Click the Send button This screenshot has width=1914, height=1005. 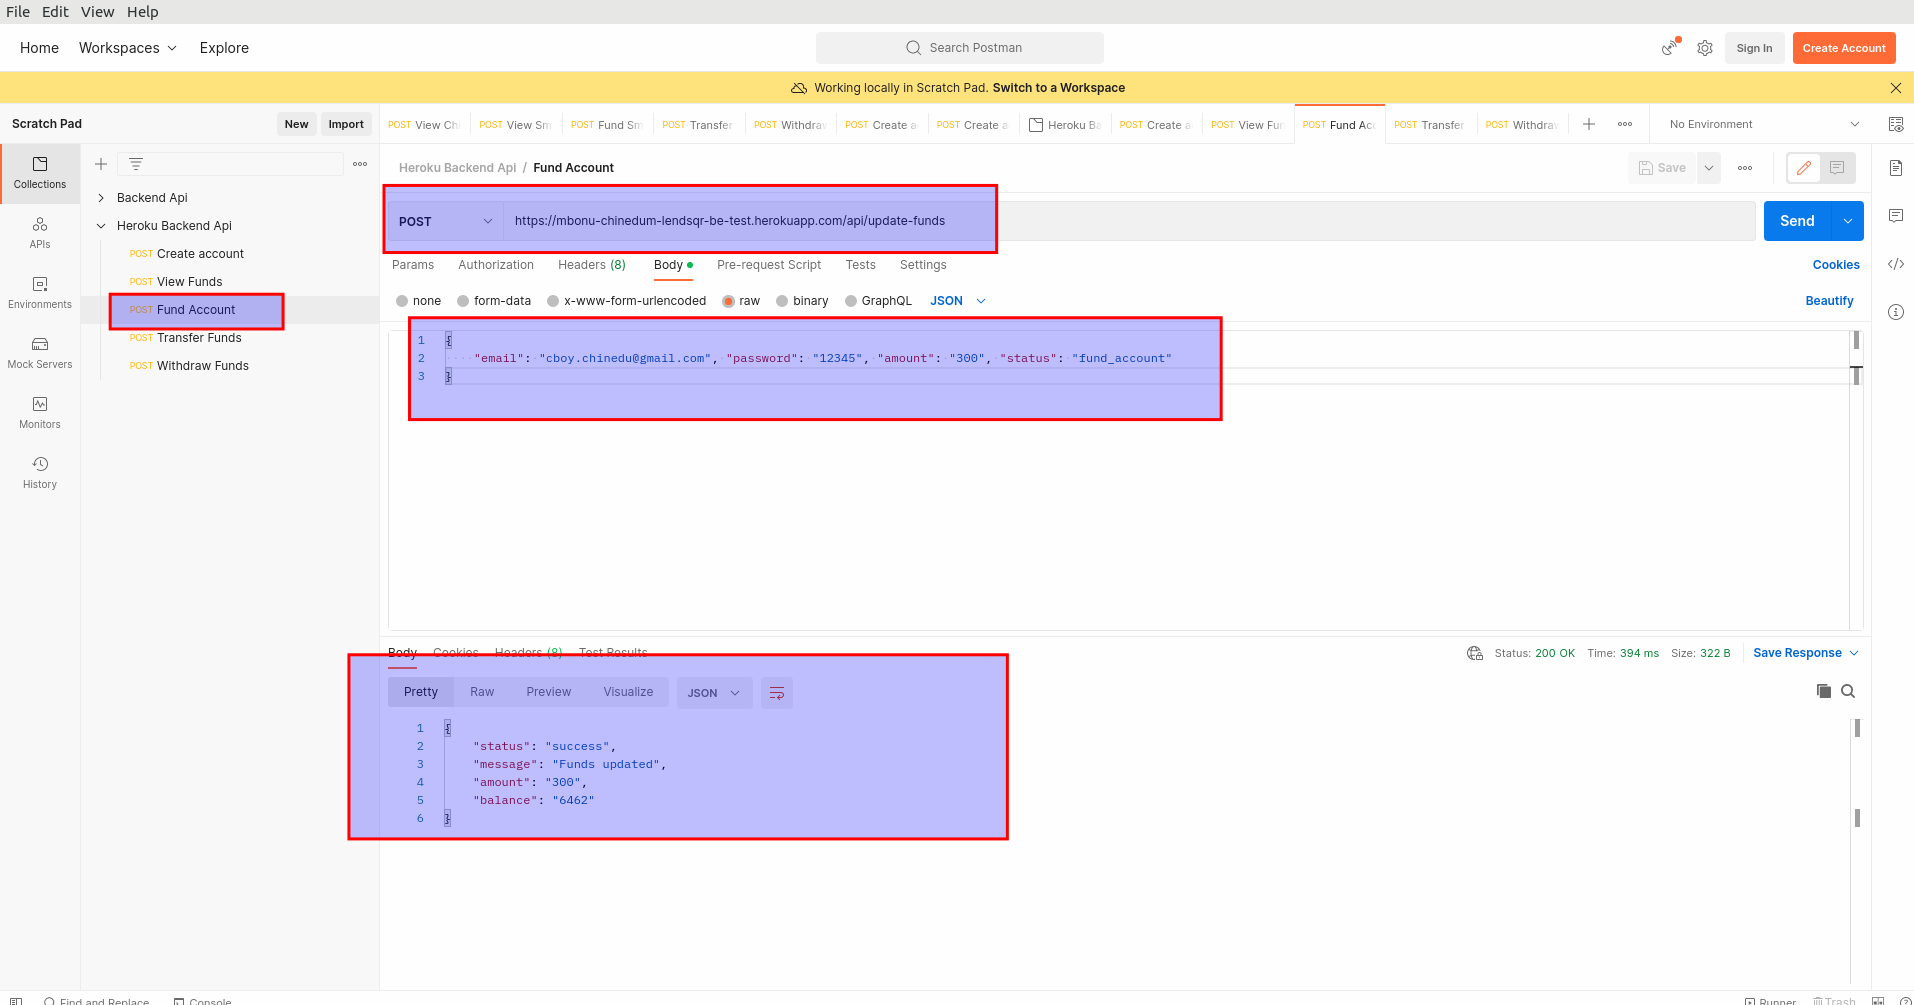coord(1797,221)
